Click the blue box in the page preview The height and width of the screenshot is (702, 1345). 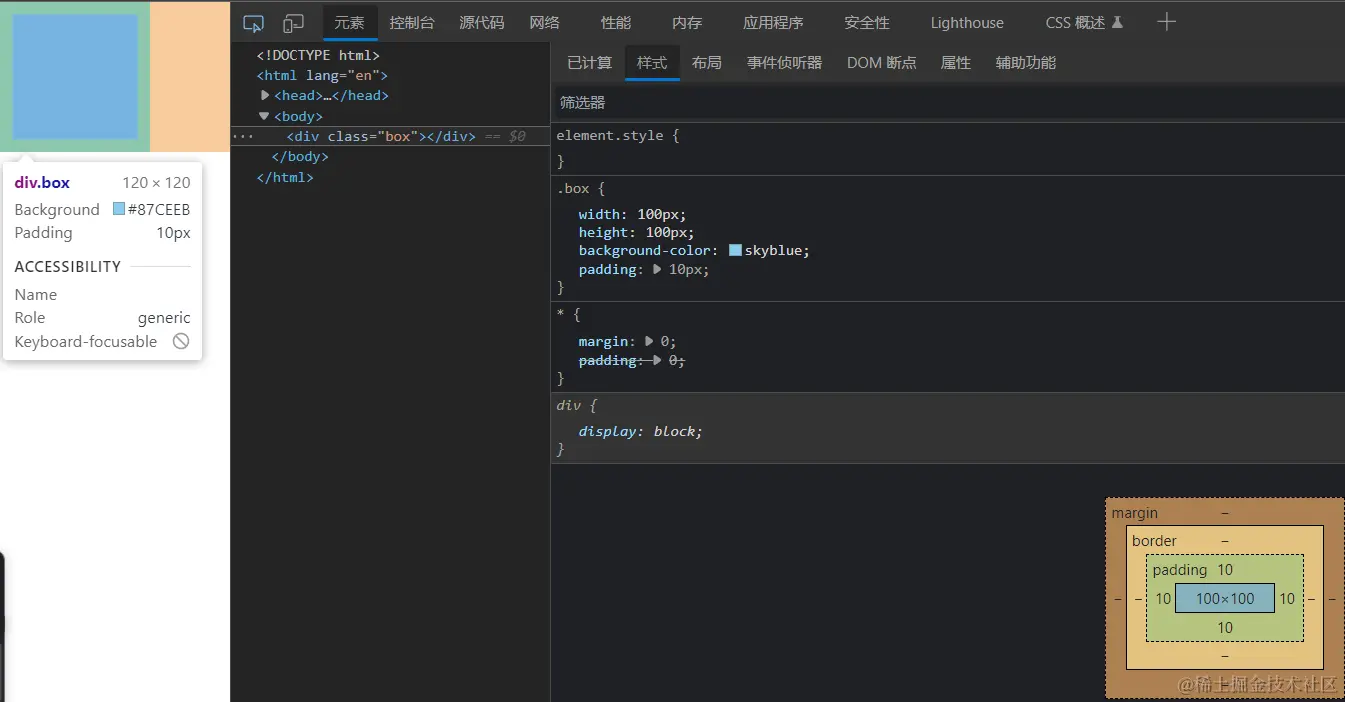click(x=75, y=76)
